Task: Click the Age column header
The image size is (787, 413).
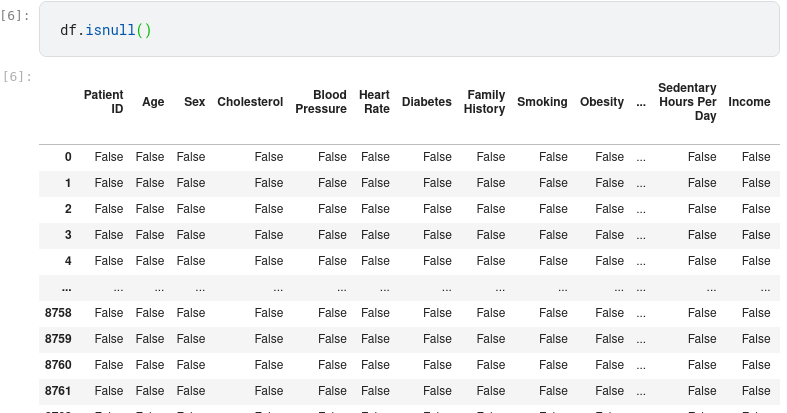Action: 153,102
